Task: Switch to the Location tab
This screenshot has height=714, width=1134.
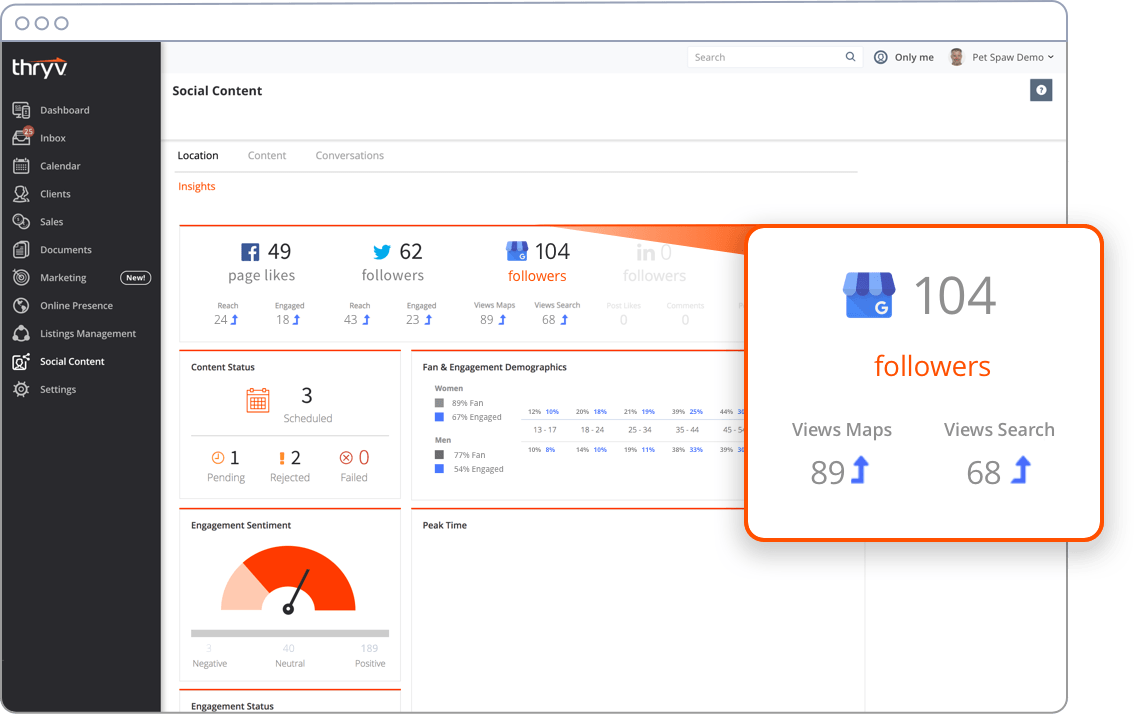Action: point(198,156)
